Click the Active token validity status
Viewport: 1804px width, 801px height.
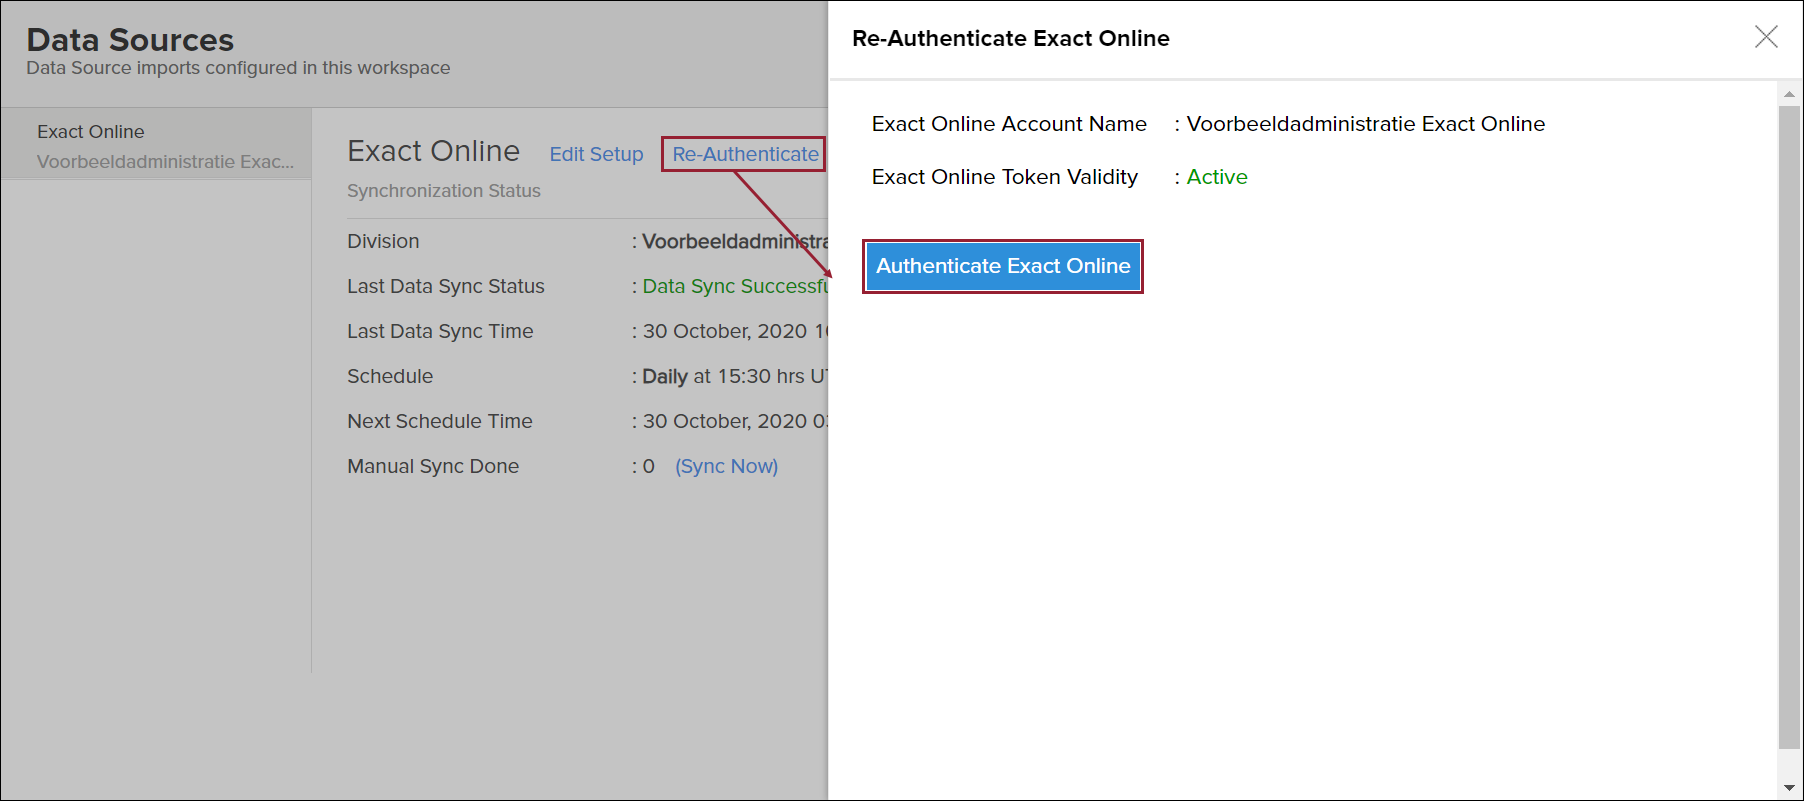tap(1217, 177)
